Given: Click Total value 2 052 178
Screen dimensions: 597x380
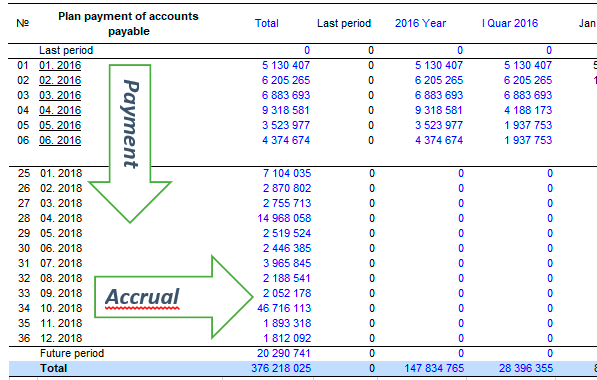Looking at the screenshot, I should click(287, 293).
